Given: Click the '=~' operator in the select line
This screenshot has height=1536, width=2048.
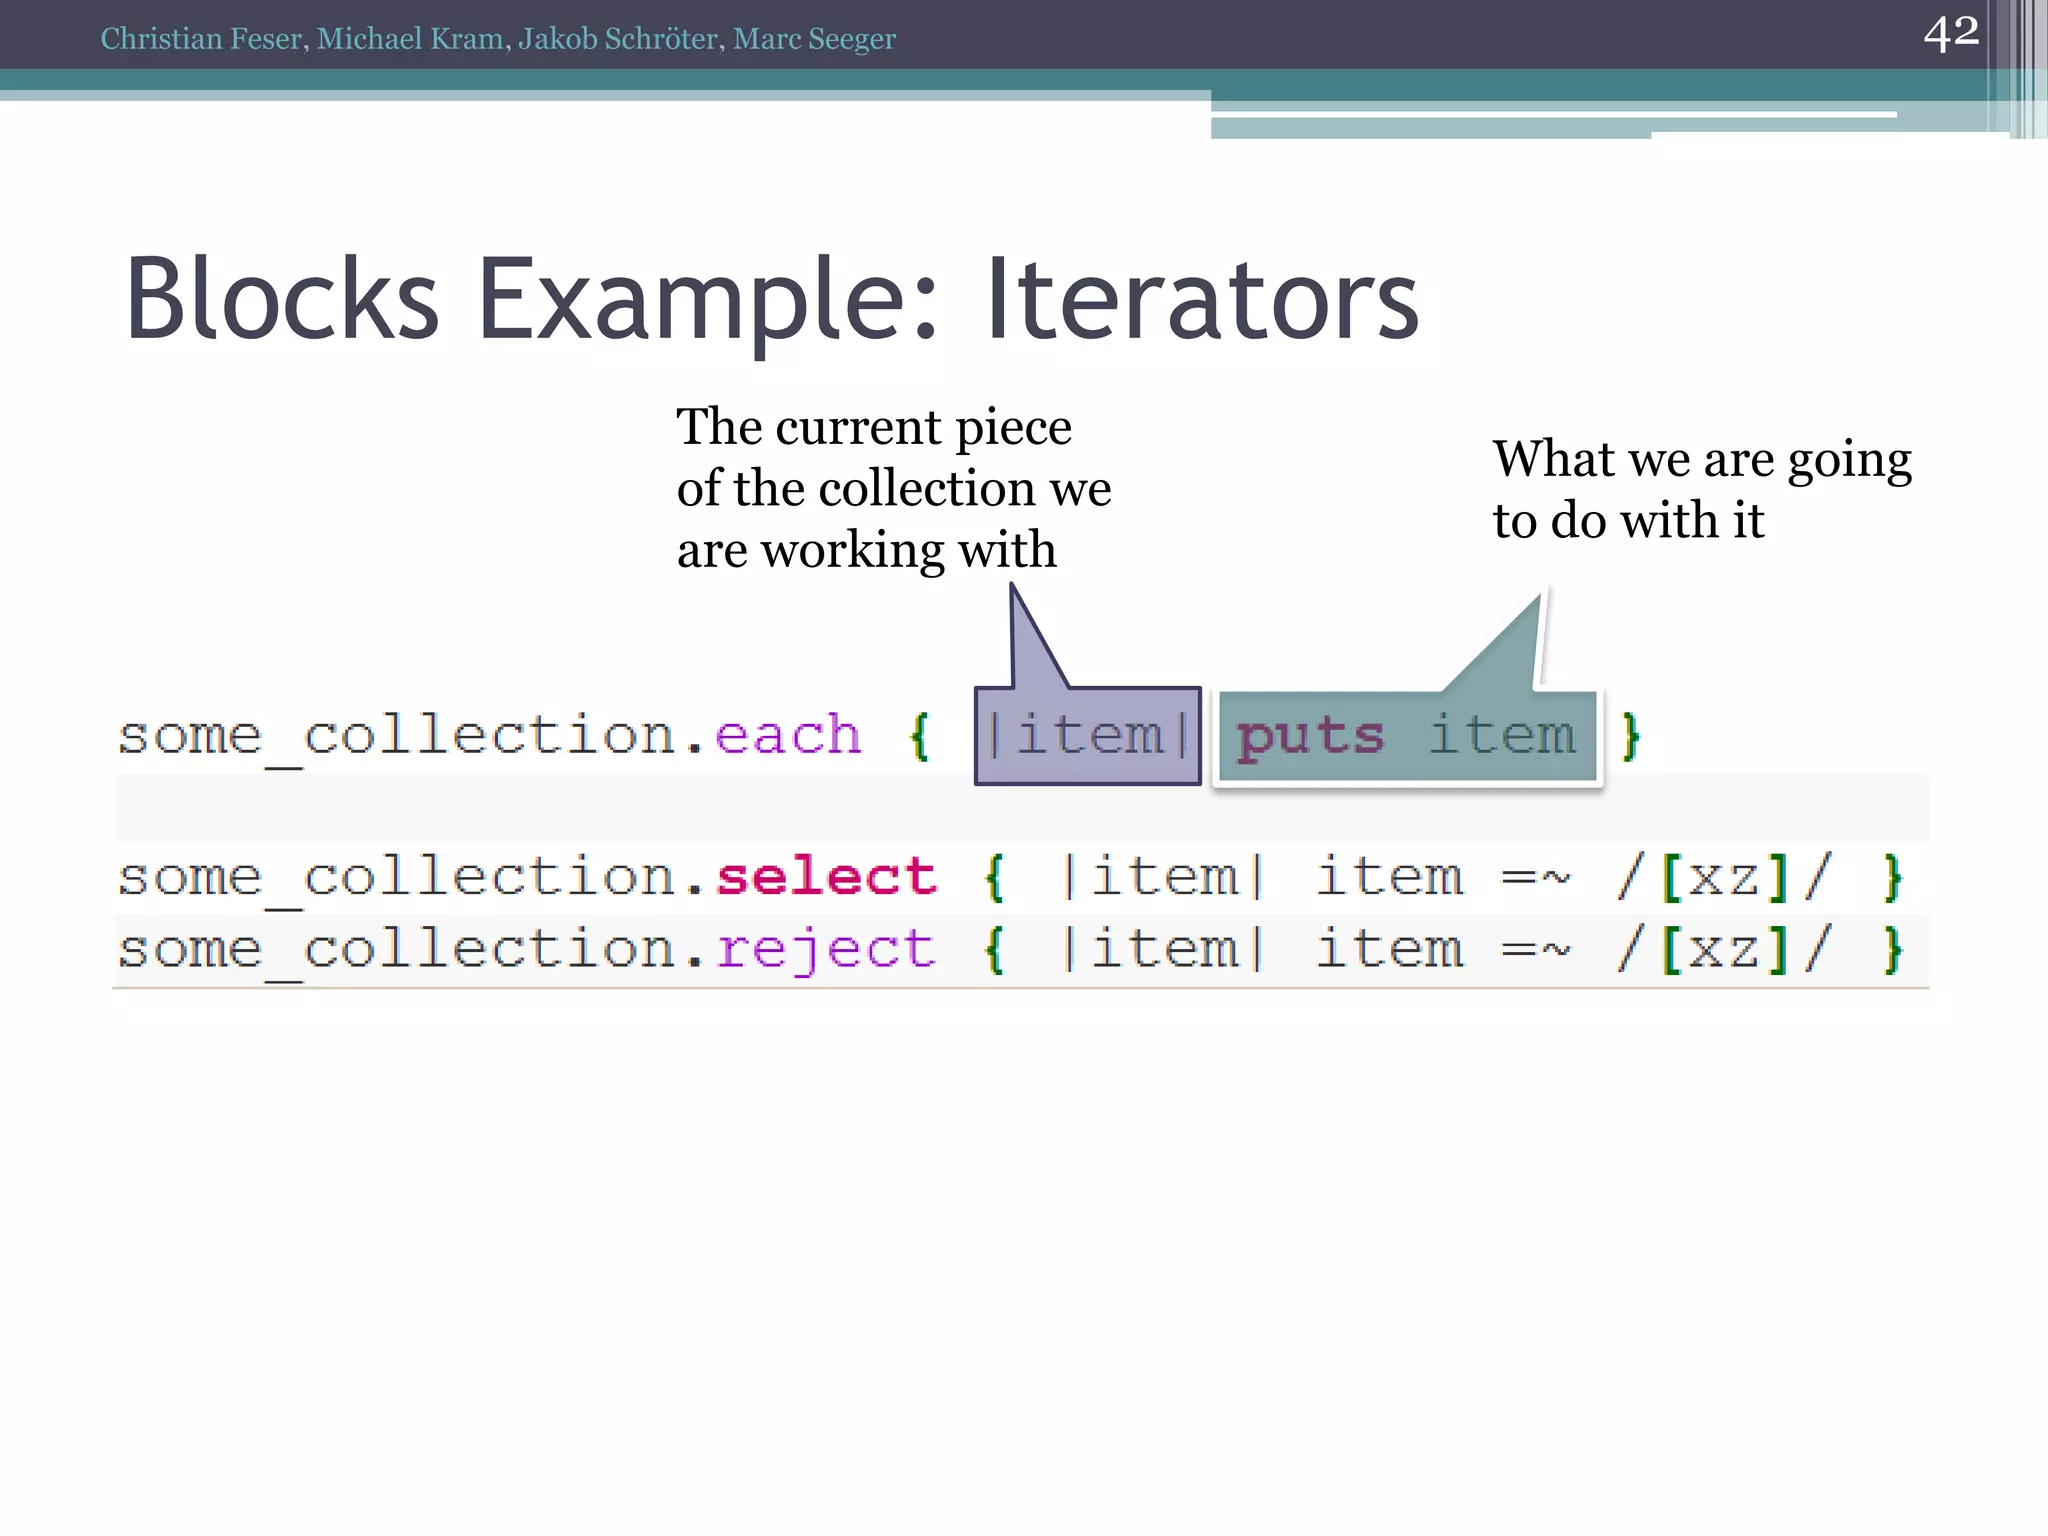Looking at the screenshot, I should [1537, 878].
